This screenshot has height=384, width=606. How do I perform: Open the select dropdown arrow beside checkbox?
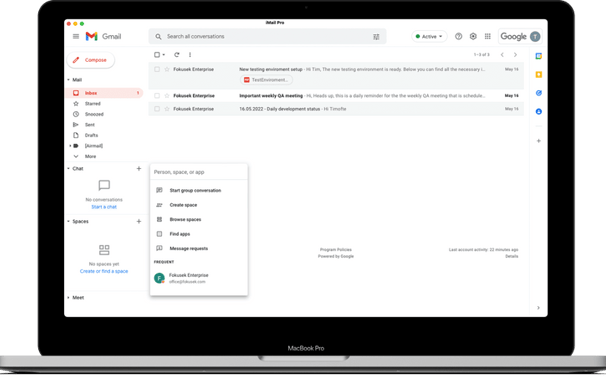pyautogui.click(x=164, y=55)
